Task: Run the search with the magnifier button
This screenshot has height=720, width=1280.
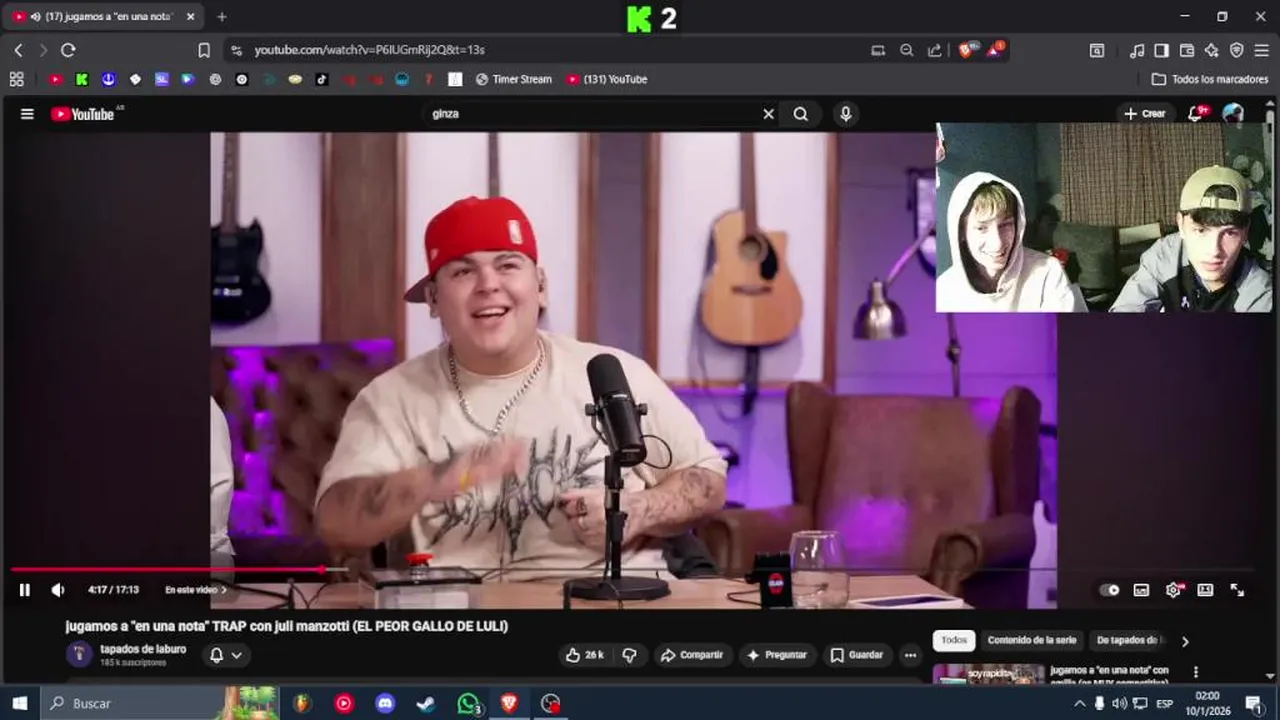Action: pyautogui.click(x=801, y=114)
